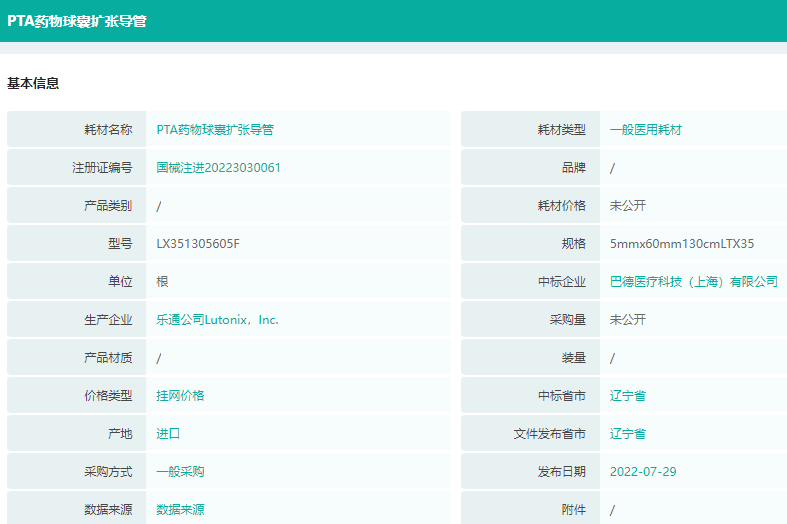787x524 pixels.
Task: Open the 数据来源 source link
Action: (x=180, y=510)
